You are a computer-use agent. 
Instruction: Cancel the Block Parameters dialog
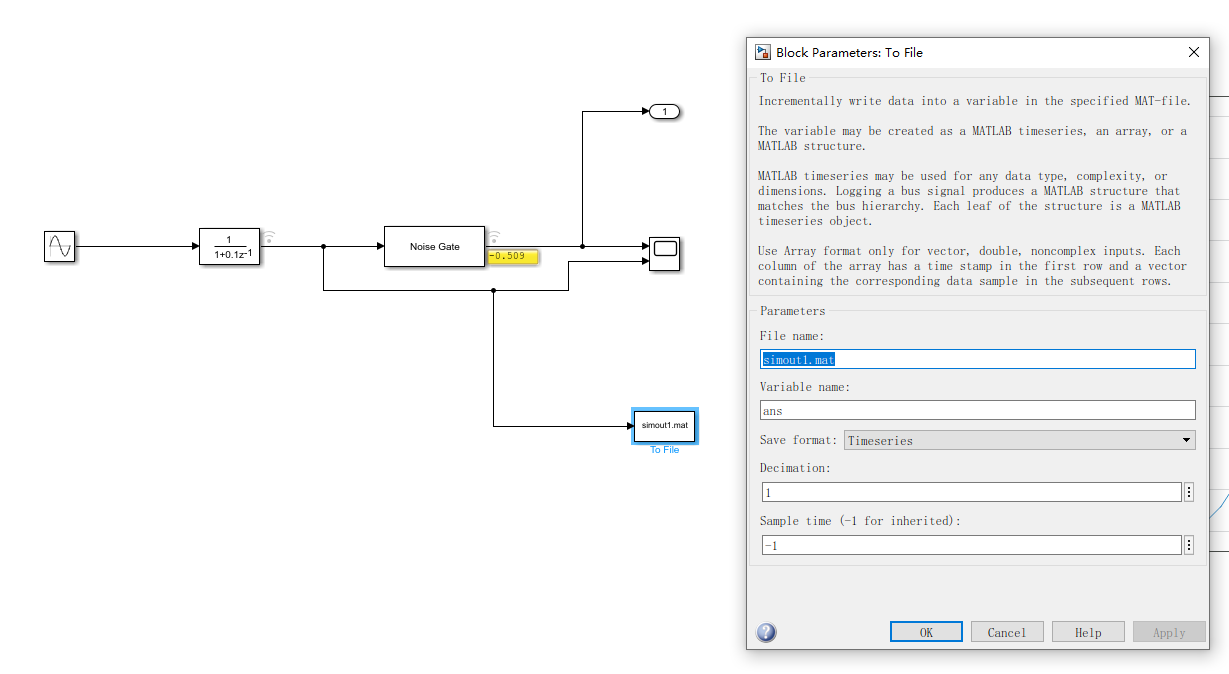click(1007, 631)
